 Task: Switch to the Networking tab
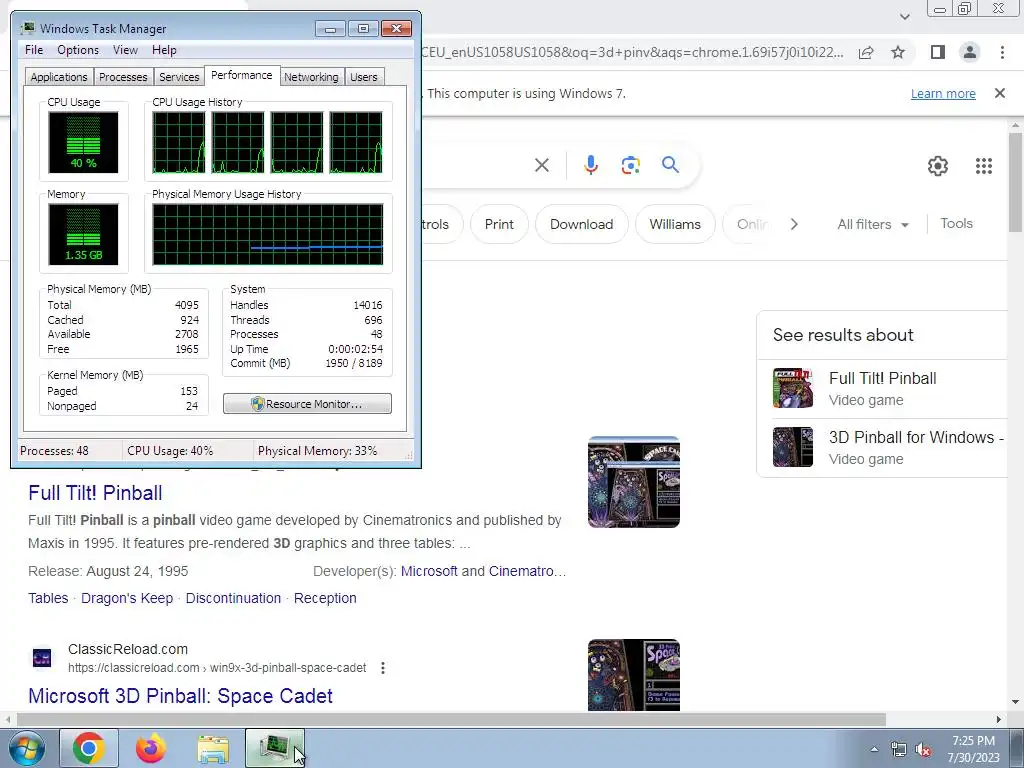tap(311, 77)
